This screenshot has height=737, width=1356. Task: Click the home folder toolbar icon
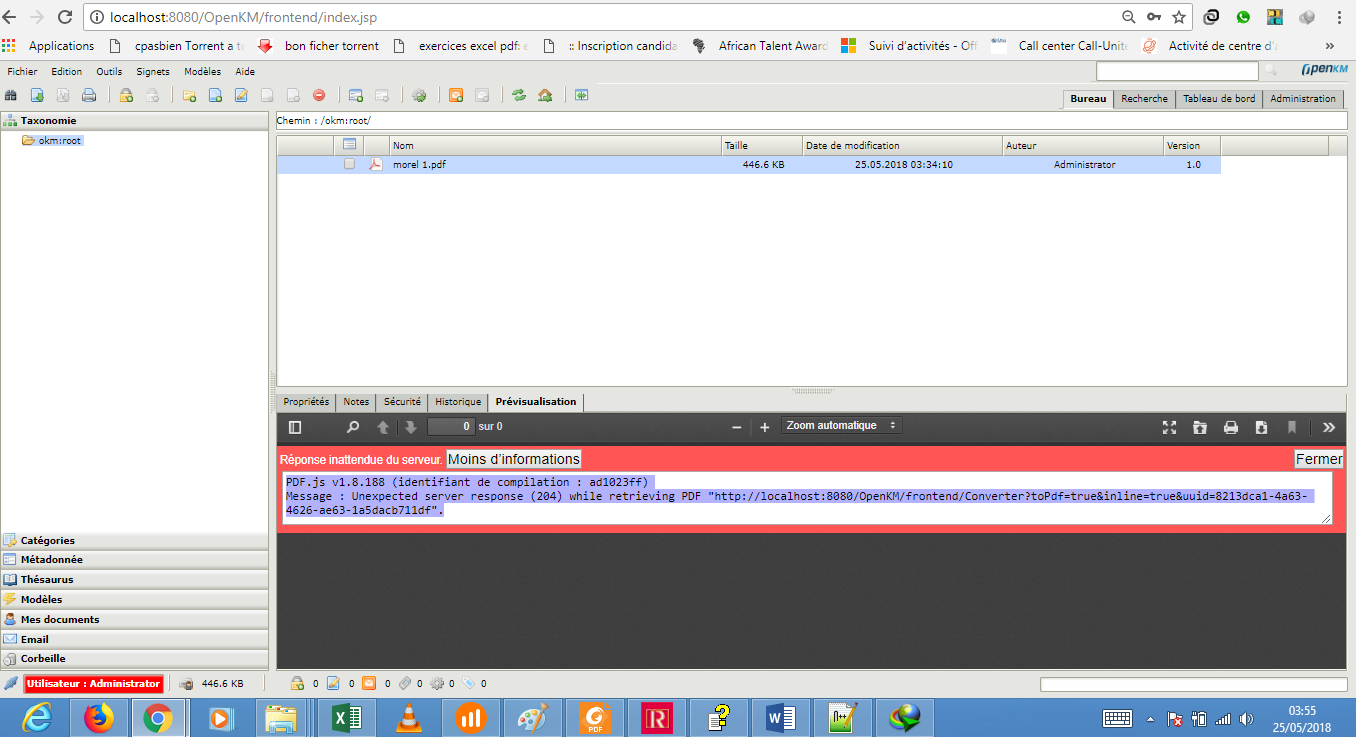pos(545,96)
